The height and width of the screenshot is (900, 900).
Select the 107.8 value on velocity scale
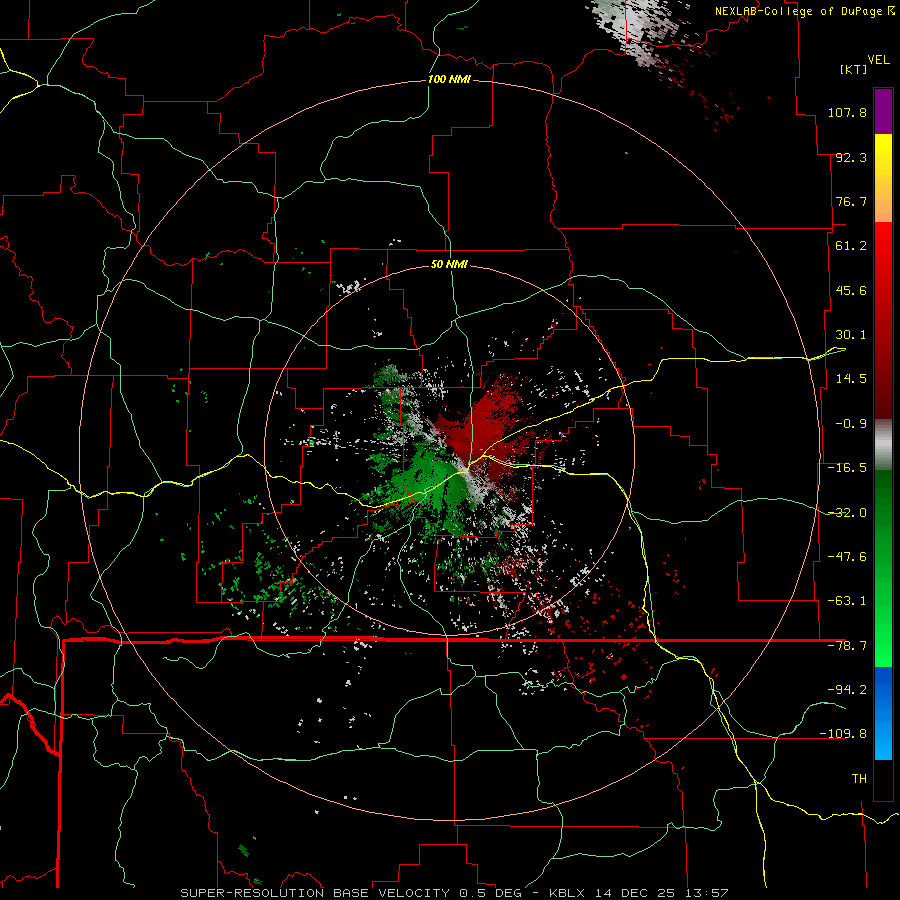coord(847,112)
